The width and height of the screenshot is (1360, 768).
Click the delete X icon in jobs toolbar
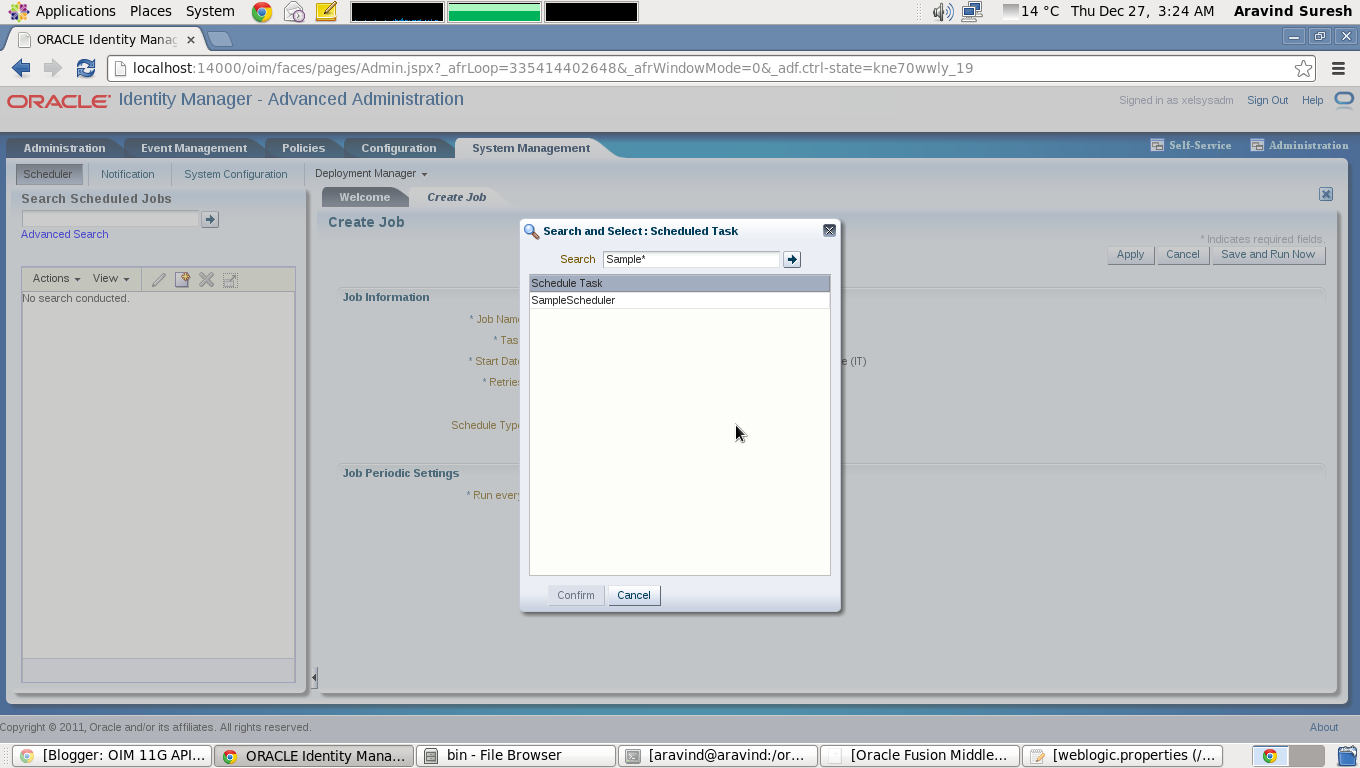click(x=206, y=280)
